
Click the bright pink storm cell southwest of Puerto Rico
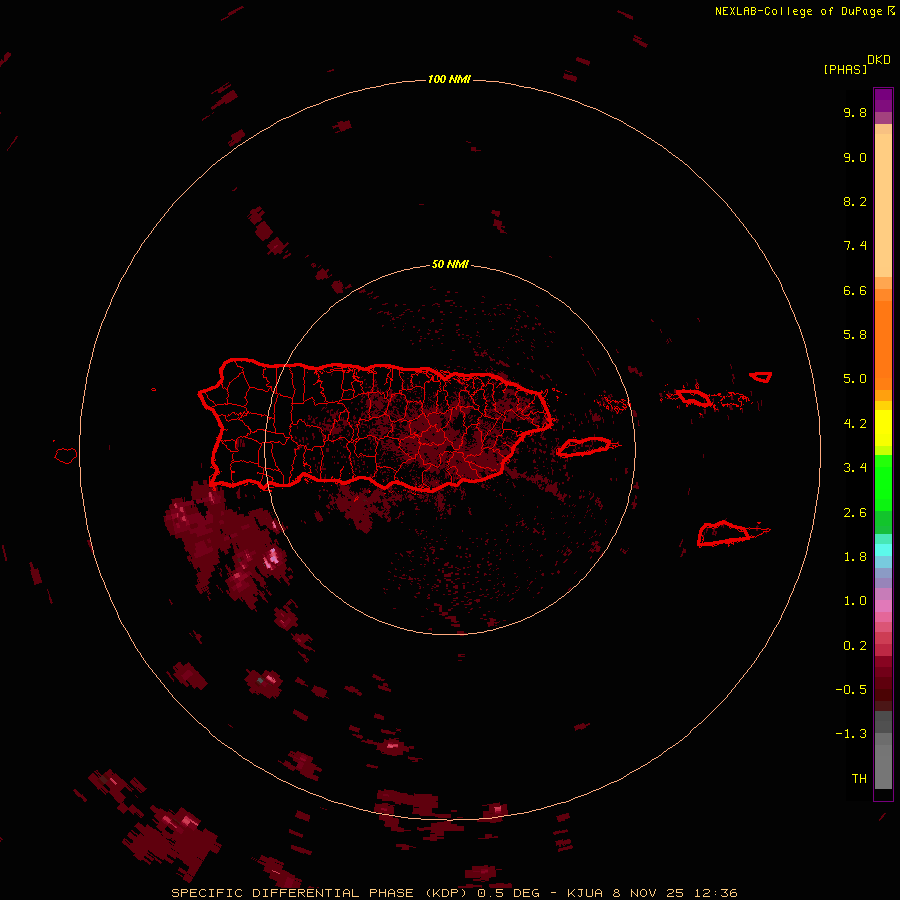coord(271,557)
